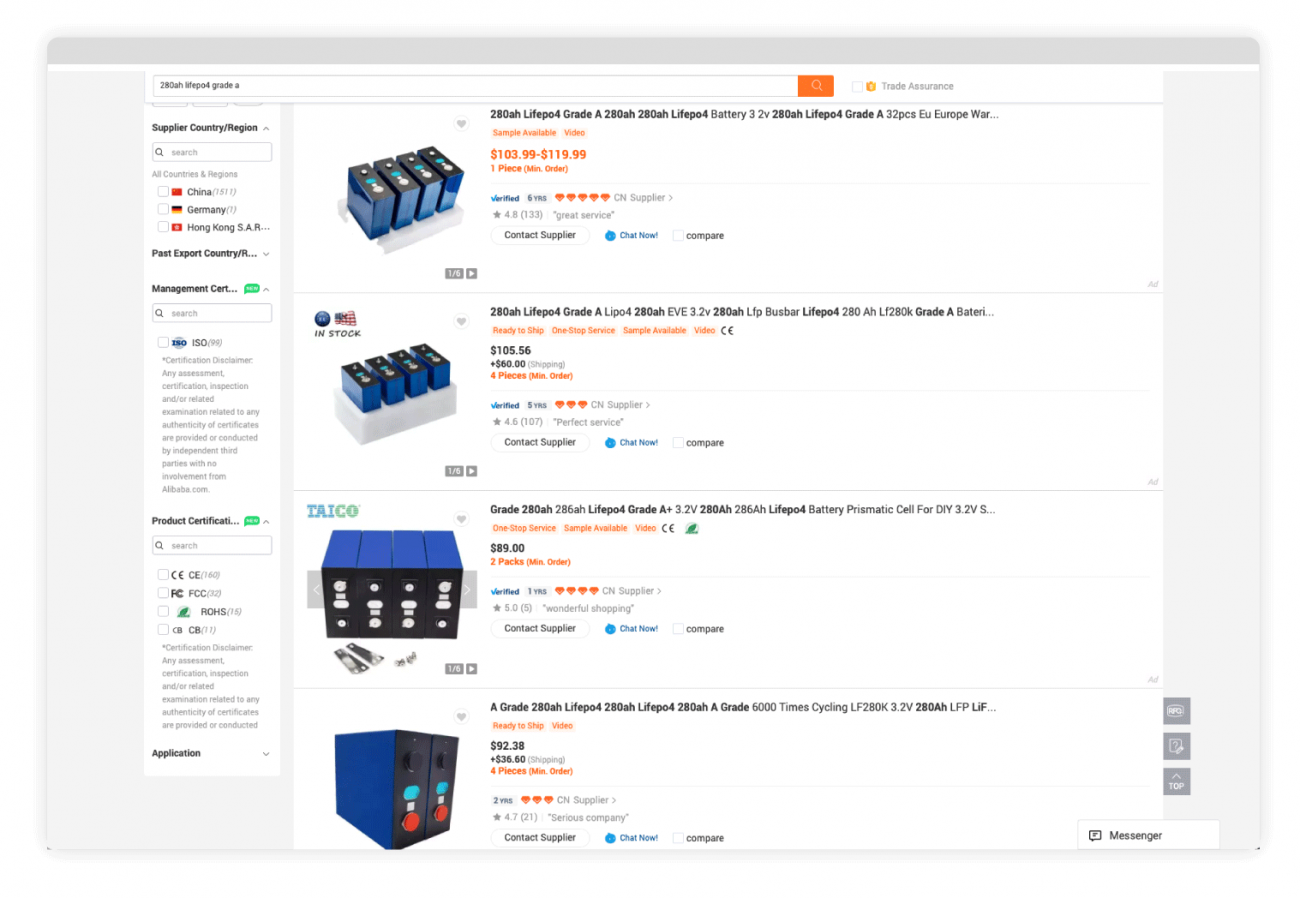Click Contact Supplier for the $105.56 listing
Screen dimensions: 1300x898
click(540, 442)
